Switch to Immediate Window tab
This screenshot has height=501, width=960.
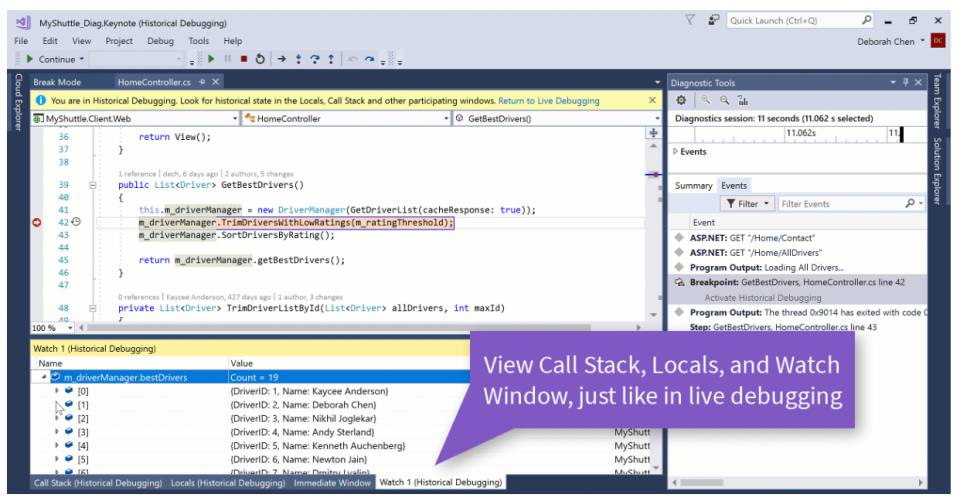point(332,483)
